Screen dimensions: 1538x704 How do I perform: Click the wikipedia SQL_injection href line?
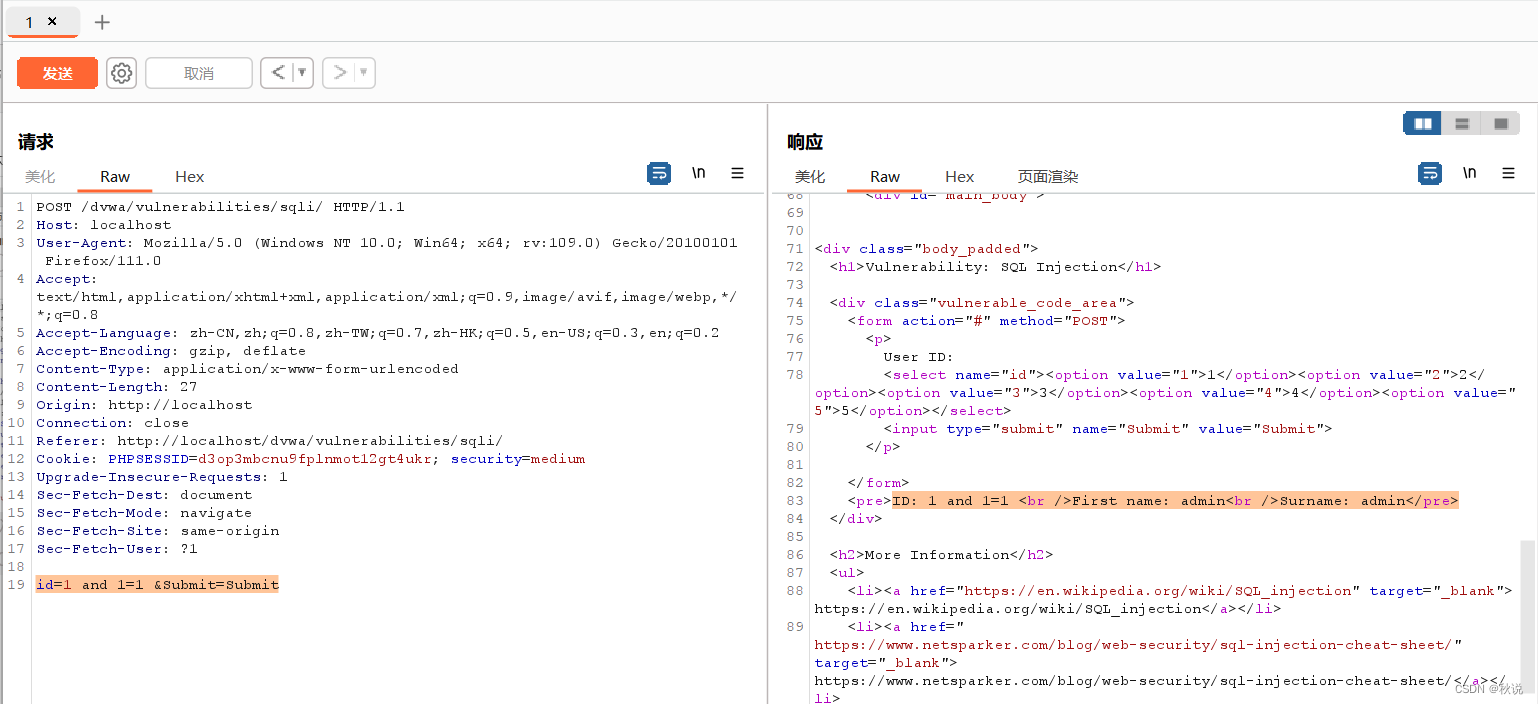pyautogui.click(x=1180, y=591)
